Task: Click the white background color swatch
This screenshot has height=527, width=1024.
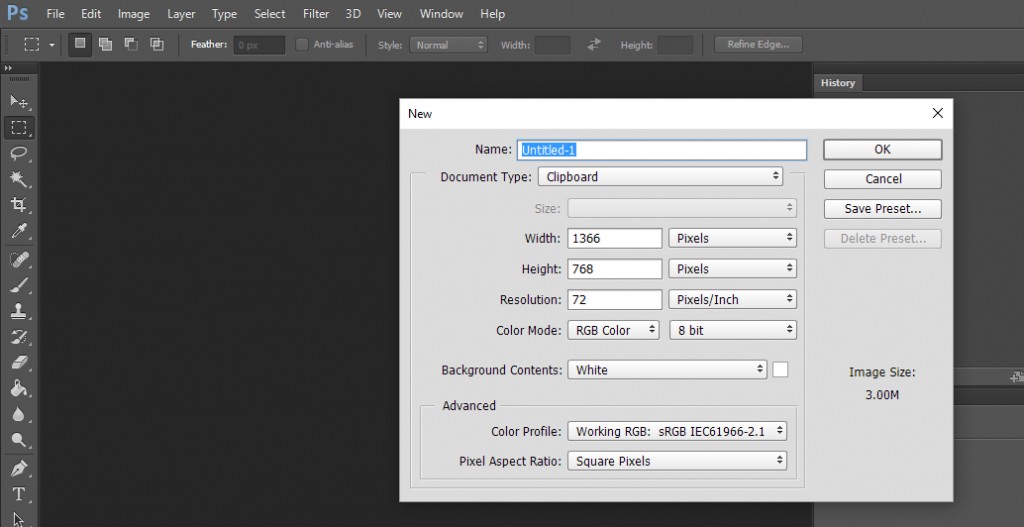Action: click(780, 370)
